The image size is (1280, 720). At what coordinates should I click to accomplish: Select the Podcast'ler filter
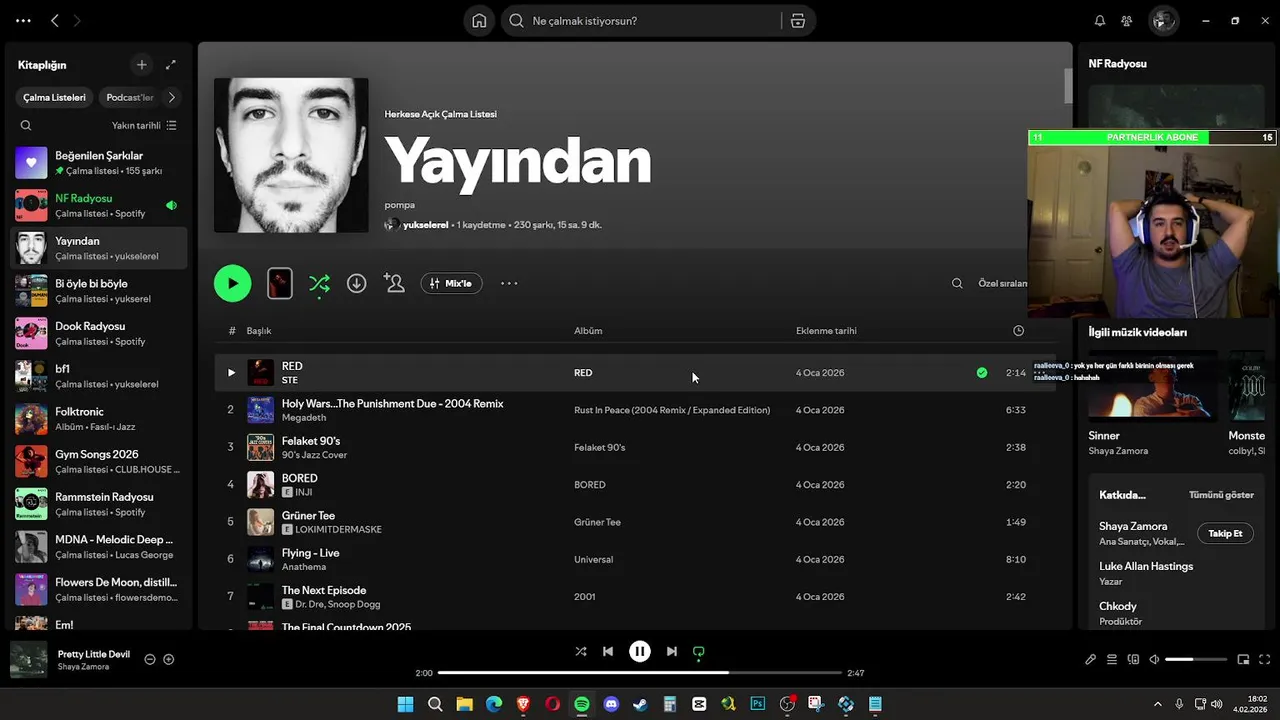click(x=130, y=97)
